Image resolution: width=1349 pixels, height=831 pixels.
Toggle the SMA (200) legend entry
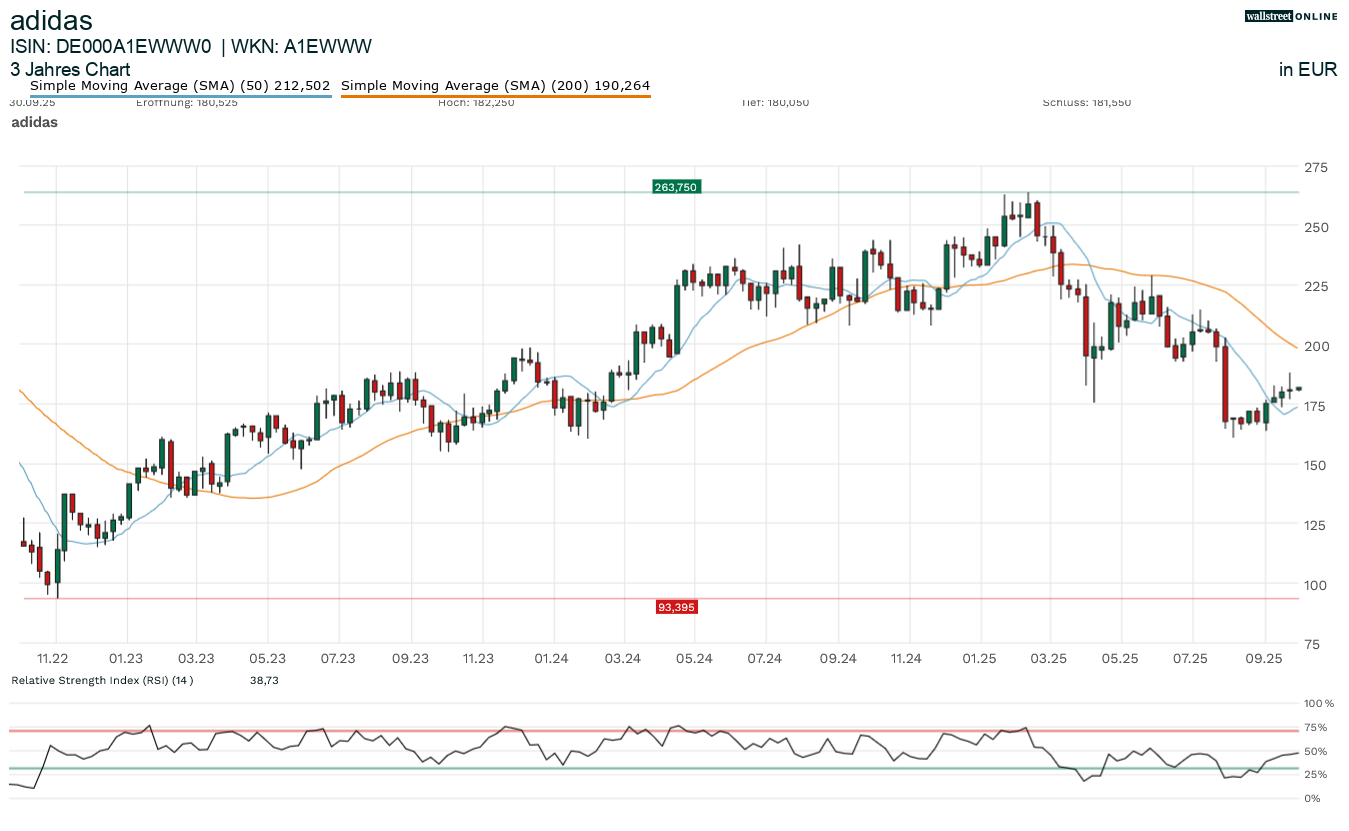[495, 86]
